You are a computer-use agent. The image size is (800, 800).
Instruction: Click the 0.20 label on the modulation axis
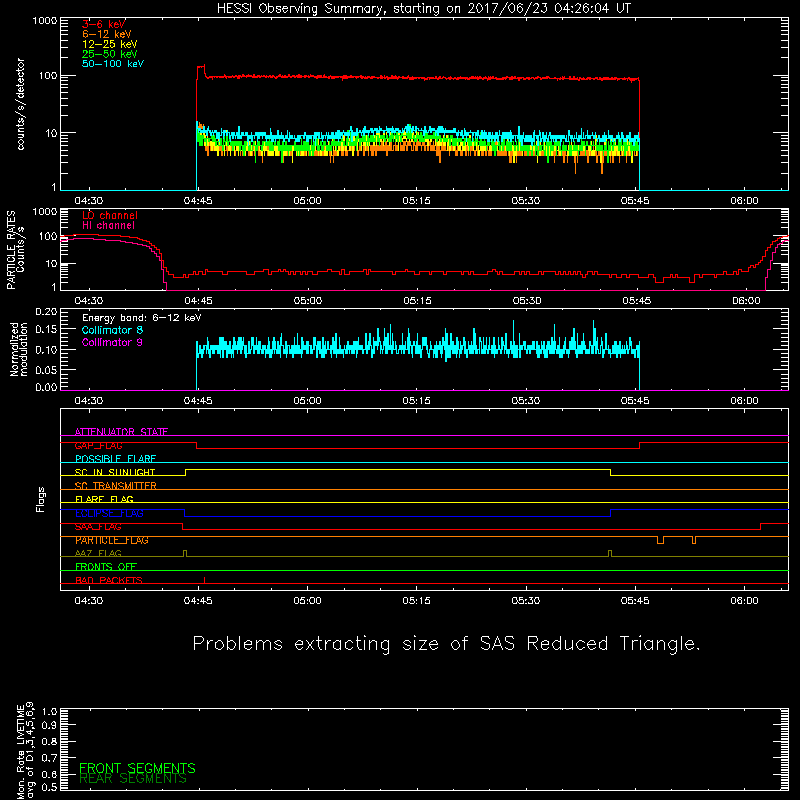pos(46,311)
